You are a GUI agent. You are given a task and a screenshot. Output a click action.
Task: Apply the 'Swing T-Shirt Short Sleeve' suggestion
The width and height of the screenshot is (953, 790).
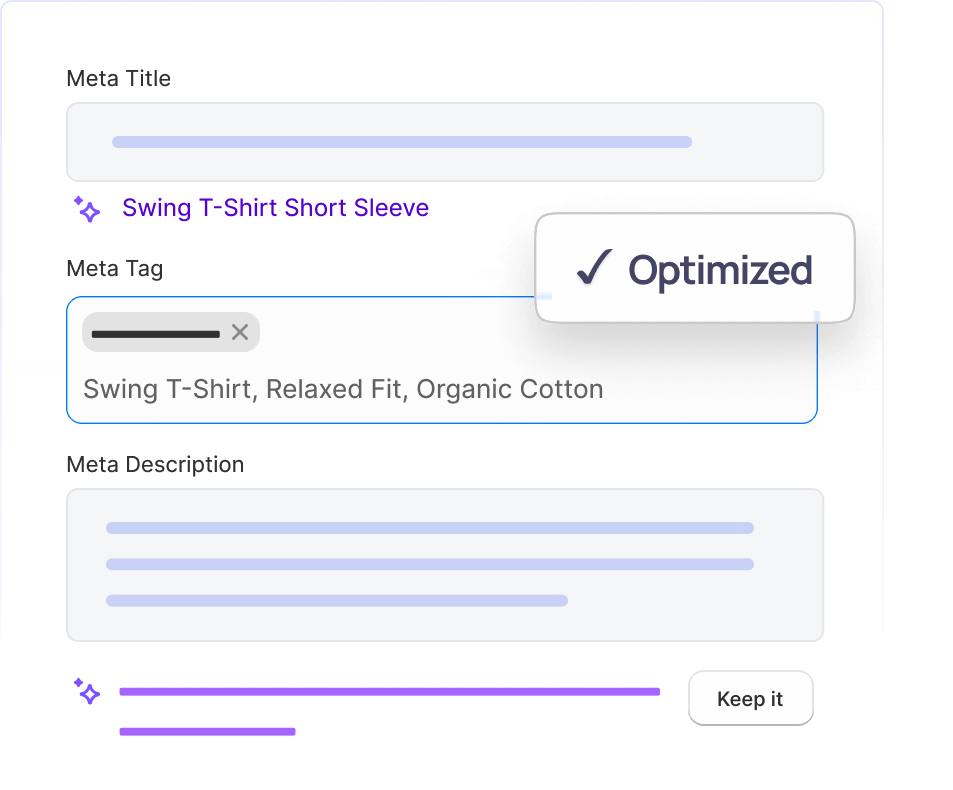pyautogui.click(x=275, y=208)
